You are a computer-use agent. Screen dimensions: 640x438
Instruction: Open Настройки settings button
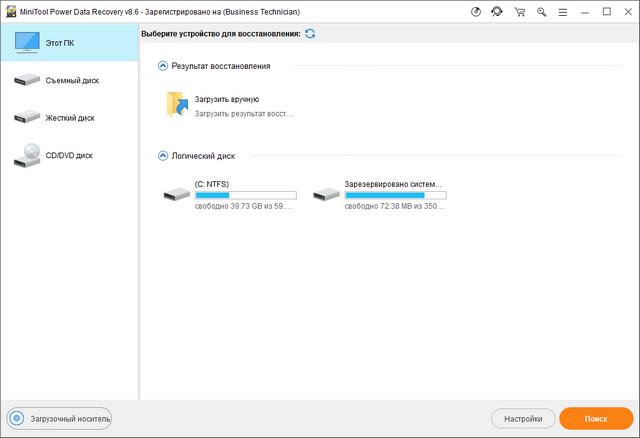pyautogui.click(x=523, y=418)
